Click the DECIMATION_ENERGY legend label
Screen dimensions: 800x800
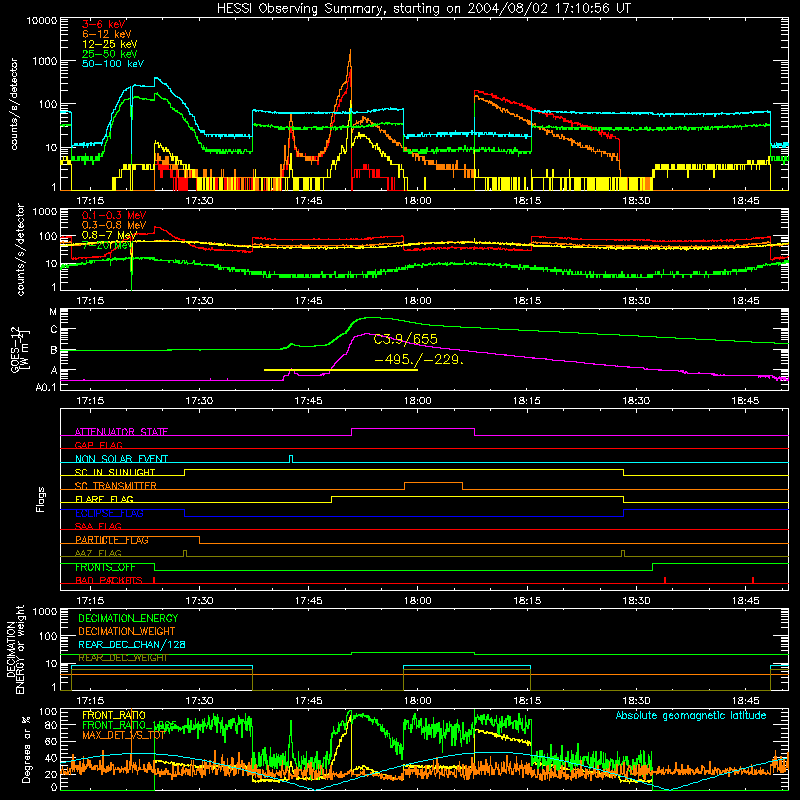(x=128, y=618)
